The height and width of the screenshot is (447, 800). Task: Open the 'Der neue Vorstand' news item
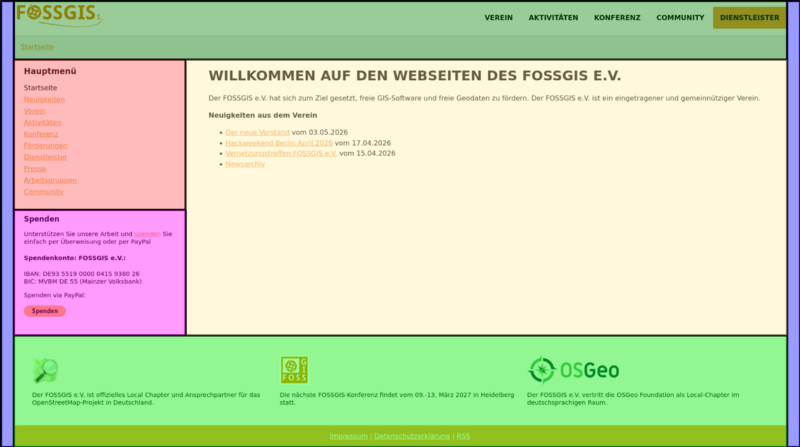tap(257, 132)
